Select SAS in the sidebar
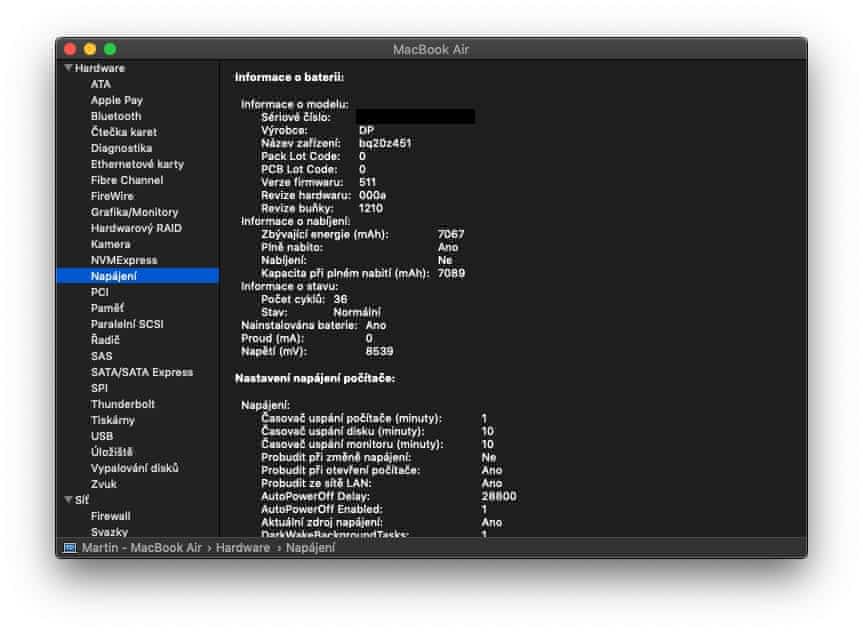This screenshot has width=863, height=632. [102, 356]
